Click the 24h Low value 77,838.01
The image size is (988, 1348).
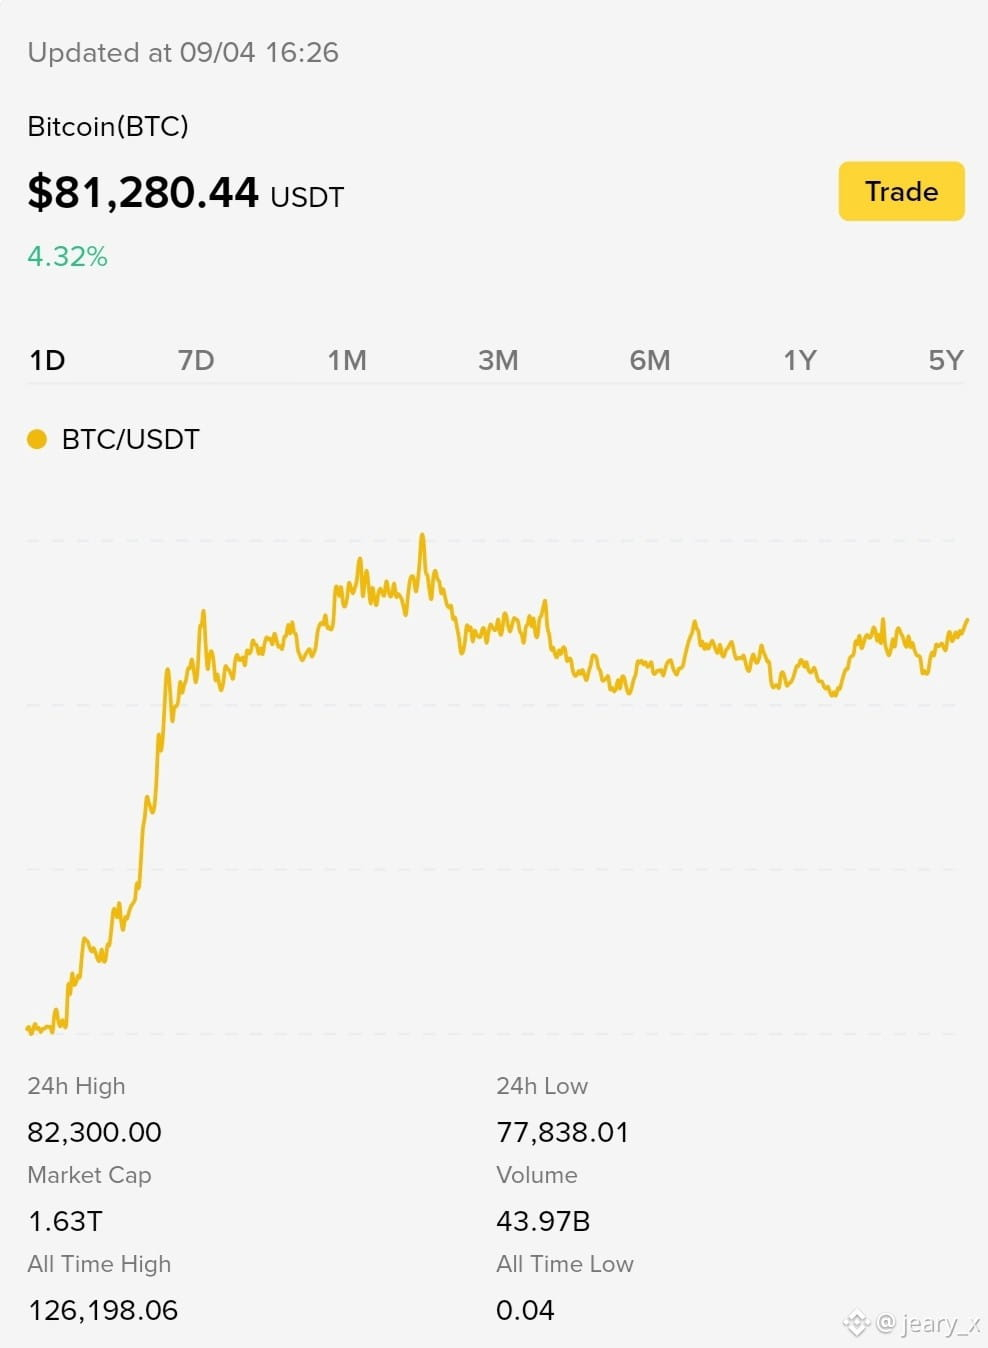(563, 1132)
